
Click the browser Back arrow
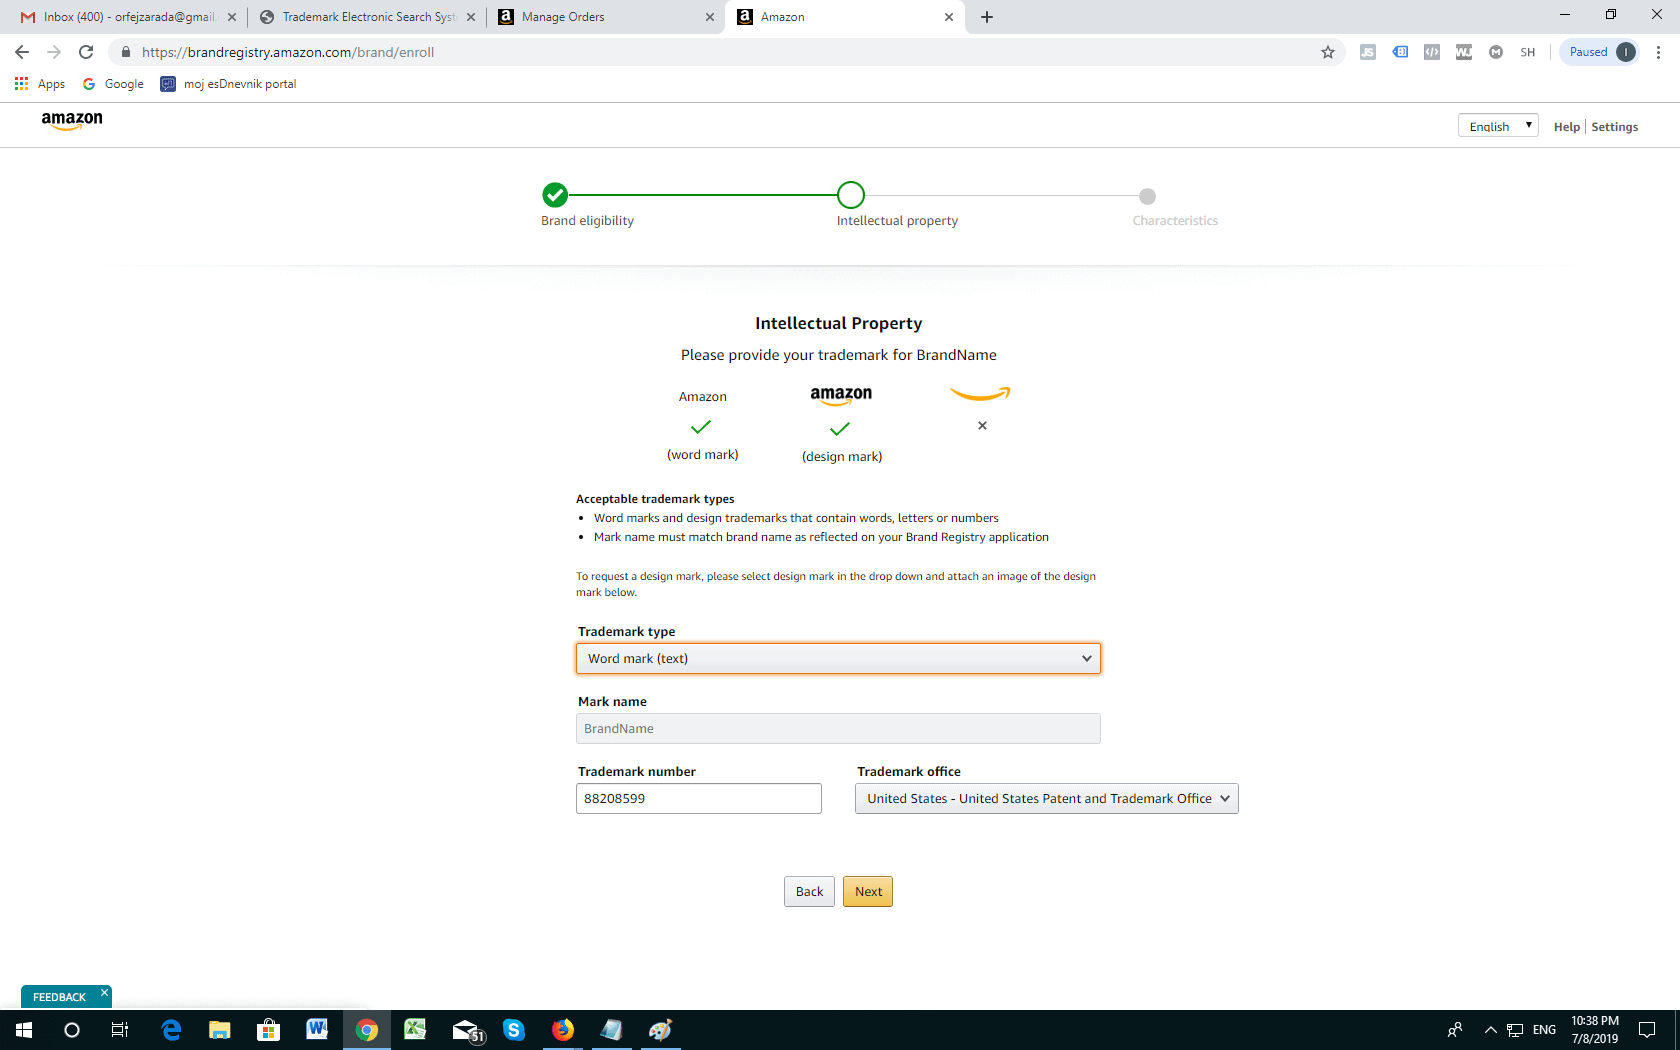[22, 52]
